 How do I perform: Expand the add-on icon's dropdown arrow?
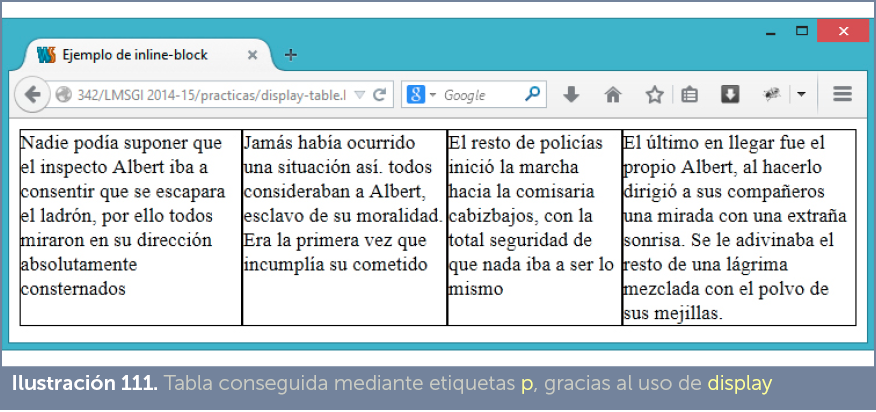[801, 95]
